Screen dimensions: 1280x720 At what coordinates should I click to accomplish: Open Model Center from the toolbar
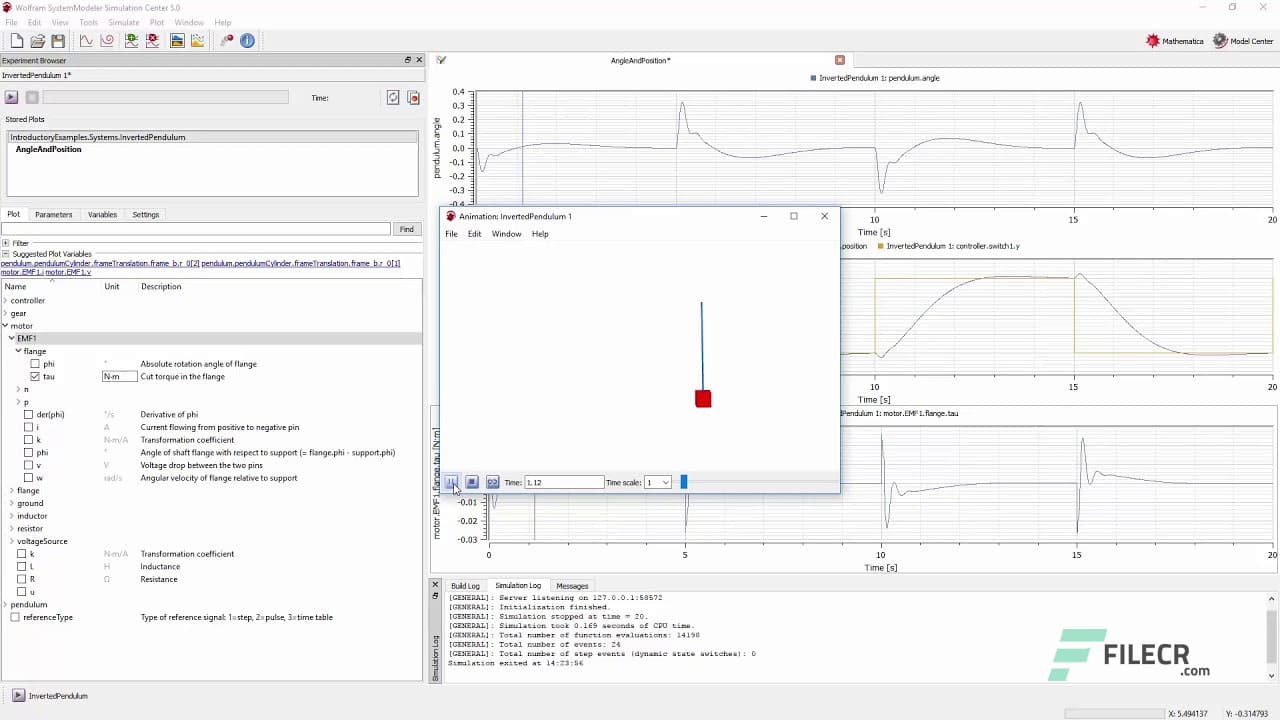(x=1243, y=41)
